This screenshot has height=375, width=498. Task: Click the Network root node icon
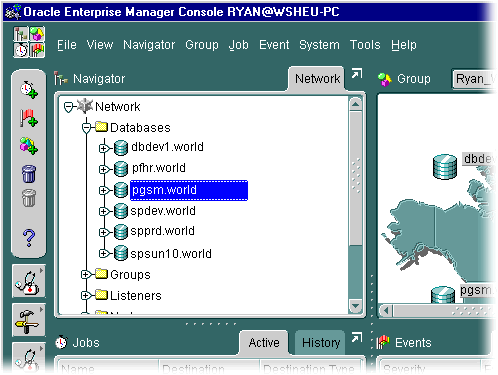[85, 106]
